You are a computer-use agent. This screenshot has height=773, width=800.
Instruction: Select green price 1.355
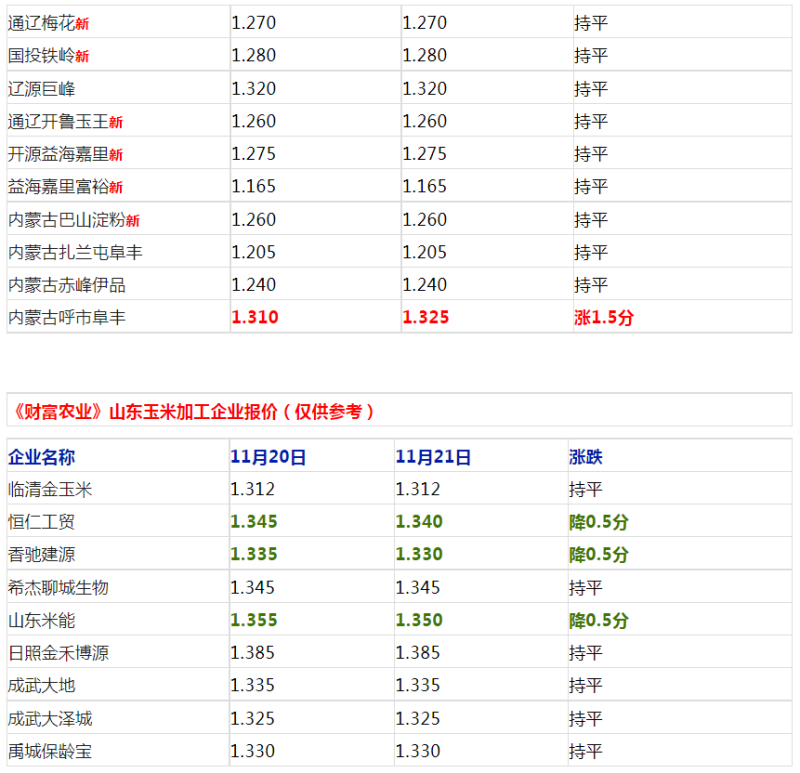(254, 620)
